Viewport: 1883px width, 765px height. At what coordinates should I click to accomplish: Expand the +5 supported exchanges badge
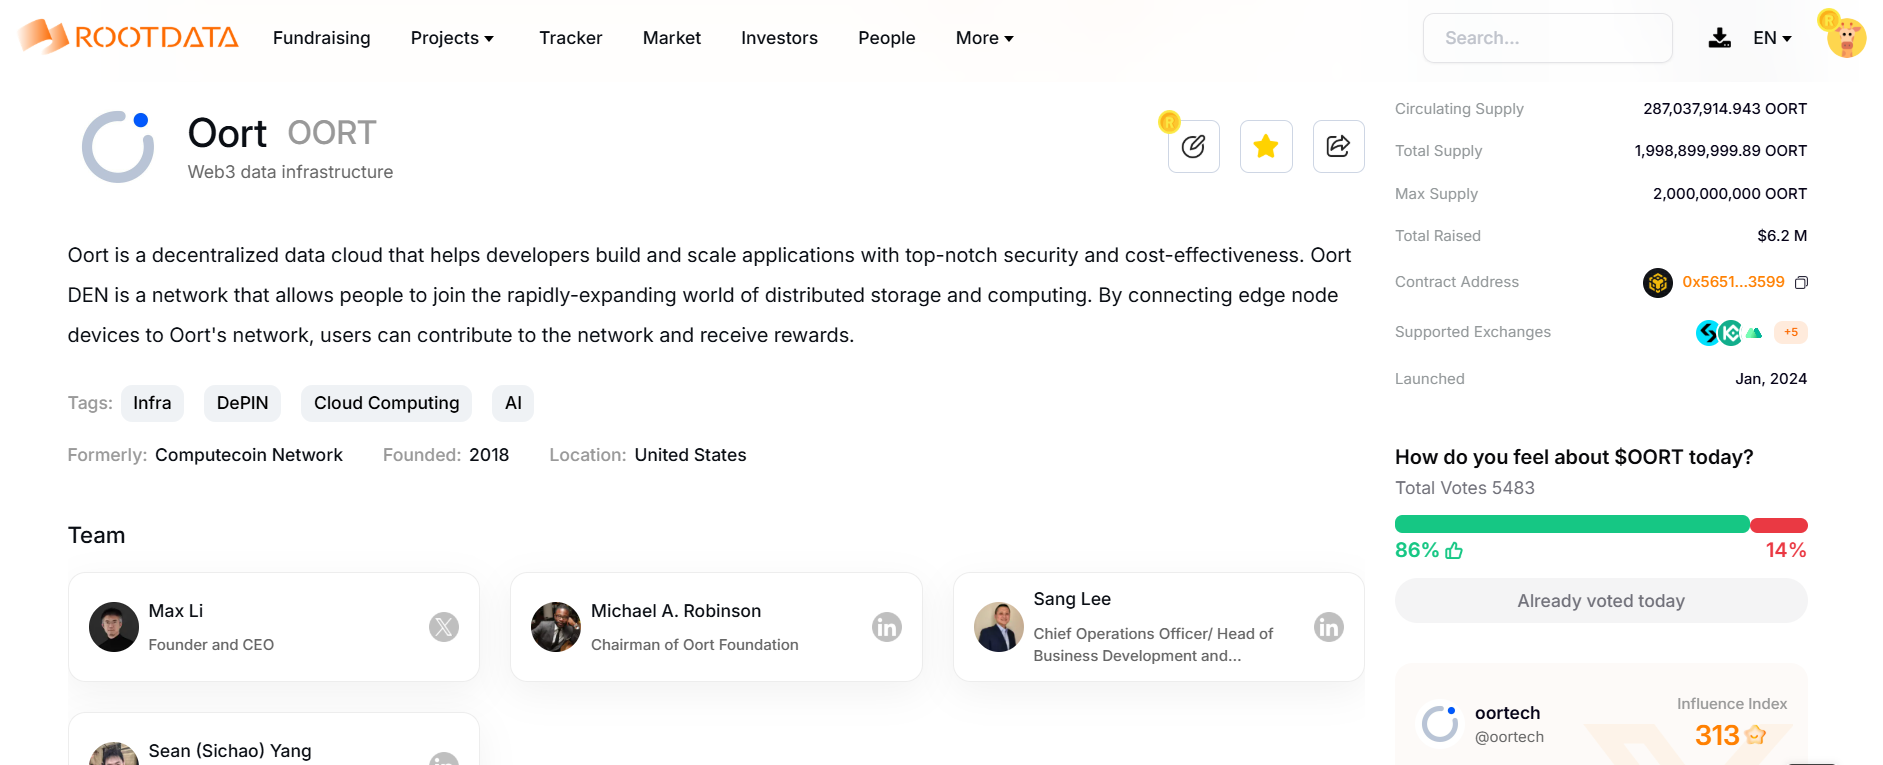coord(1790,332)
